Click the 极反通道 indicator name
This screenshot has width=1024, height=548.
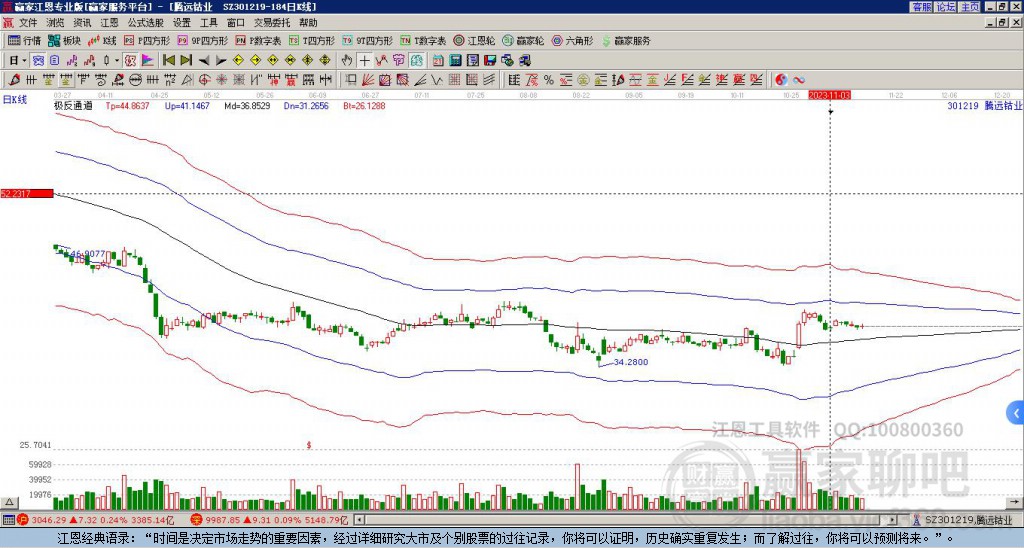click(x=73, y=106)
